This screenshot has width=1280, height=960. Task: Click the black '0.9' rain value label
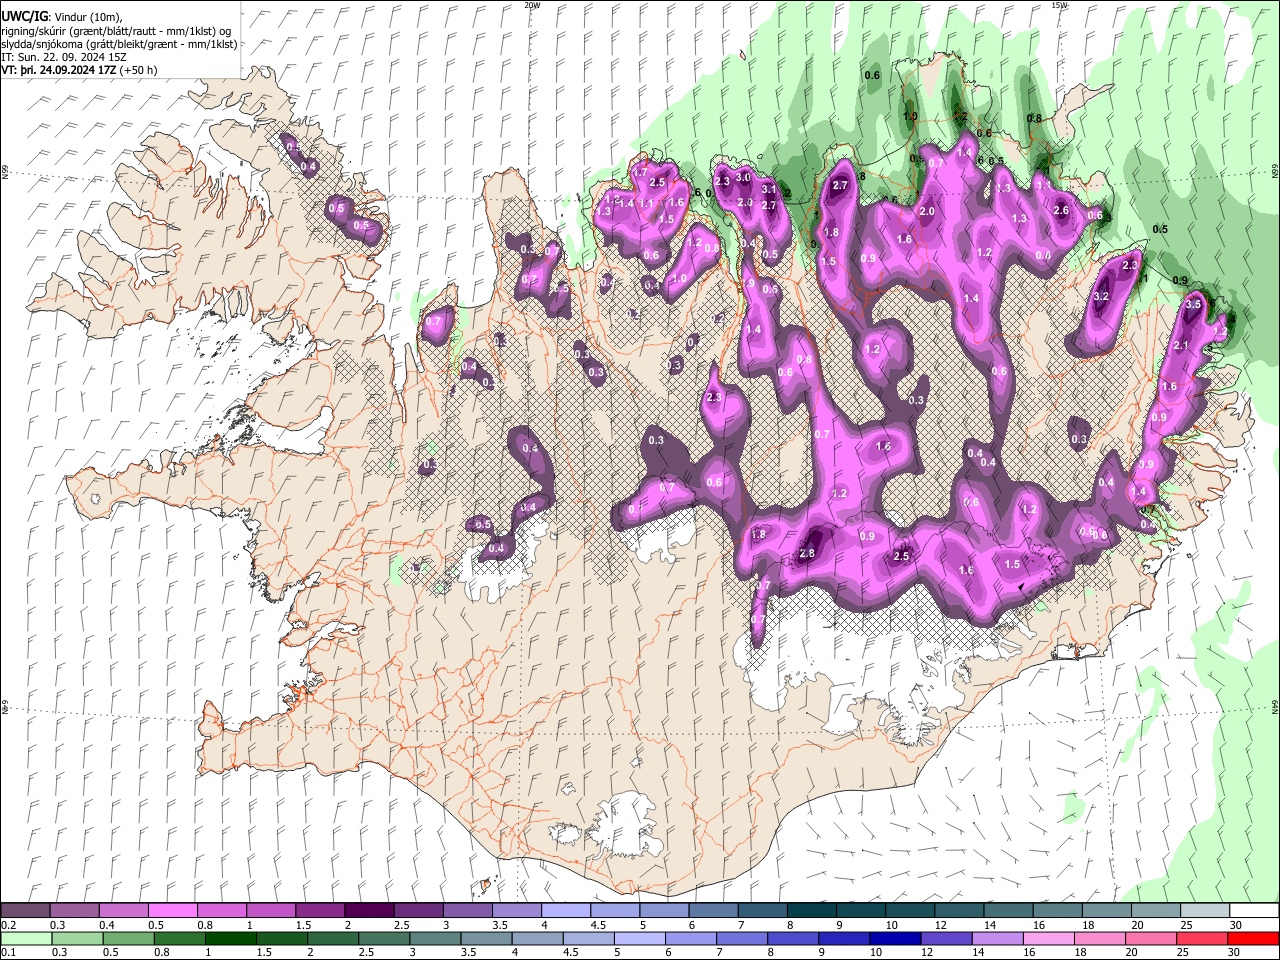1180,281
